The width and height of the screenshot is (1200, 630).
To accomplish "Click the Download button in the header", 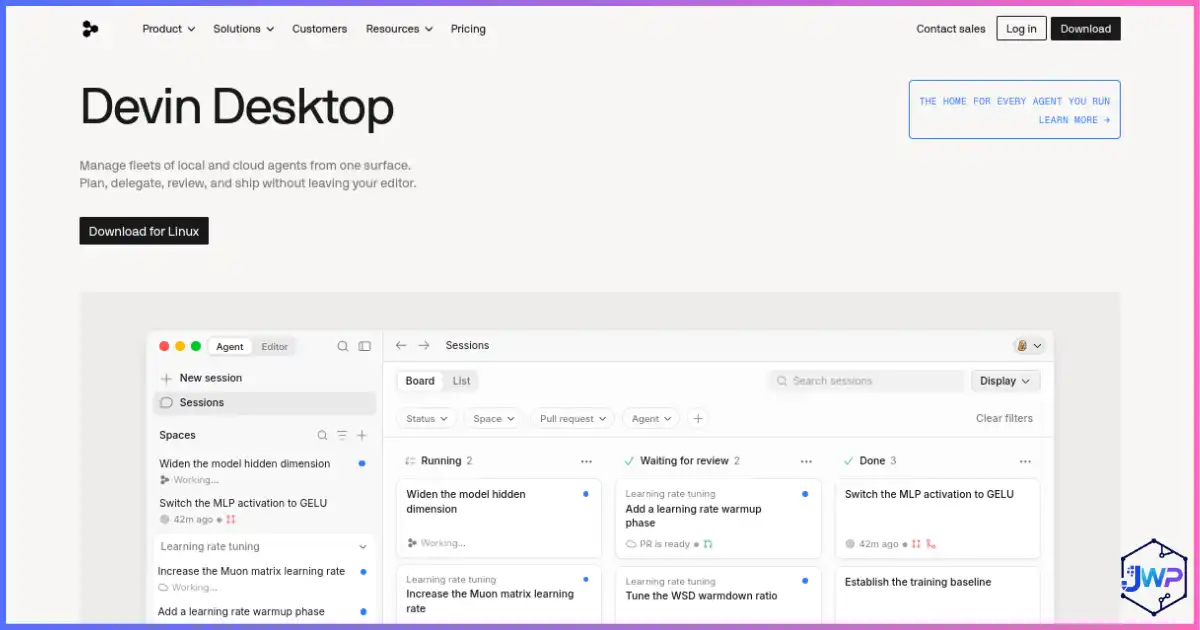I will 1086,29.
